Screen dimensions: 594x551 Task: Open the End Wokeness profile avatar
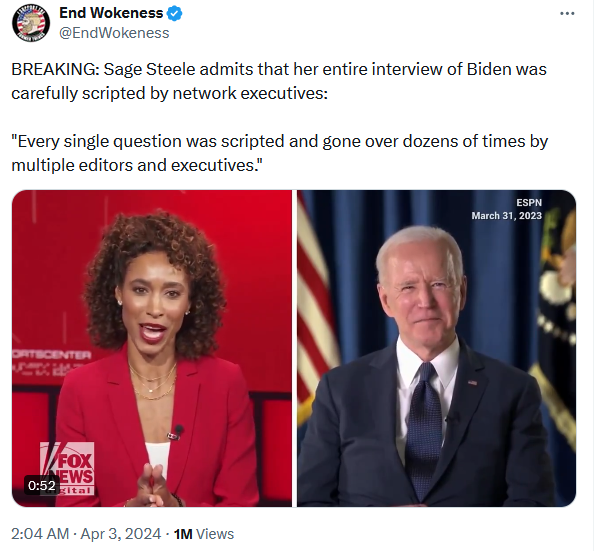(x=31, y=23)
